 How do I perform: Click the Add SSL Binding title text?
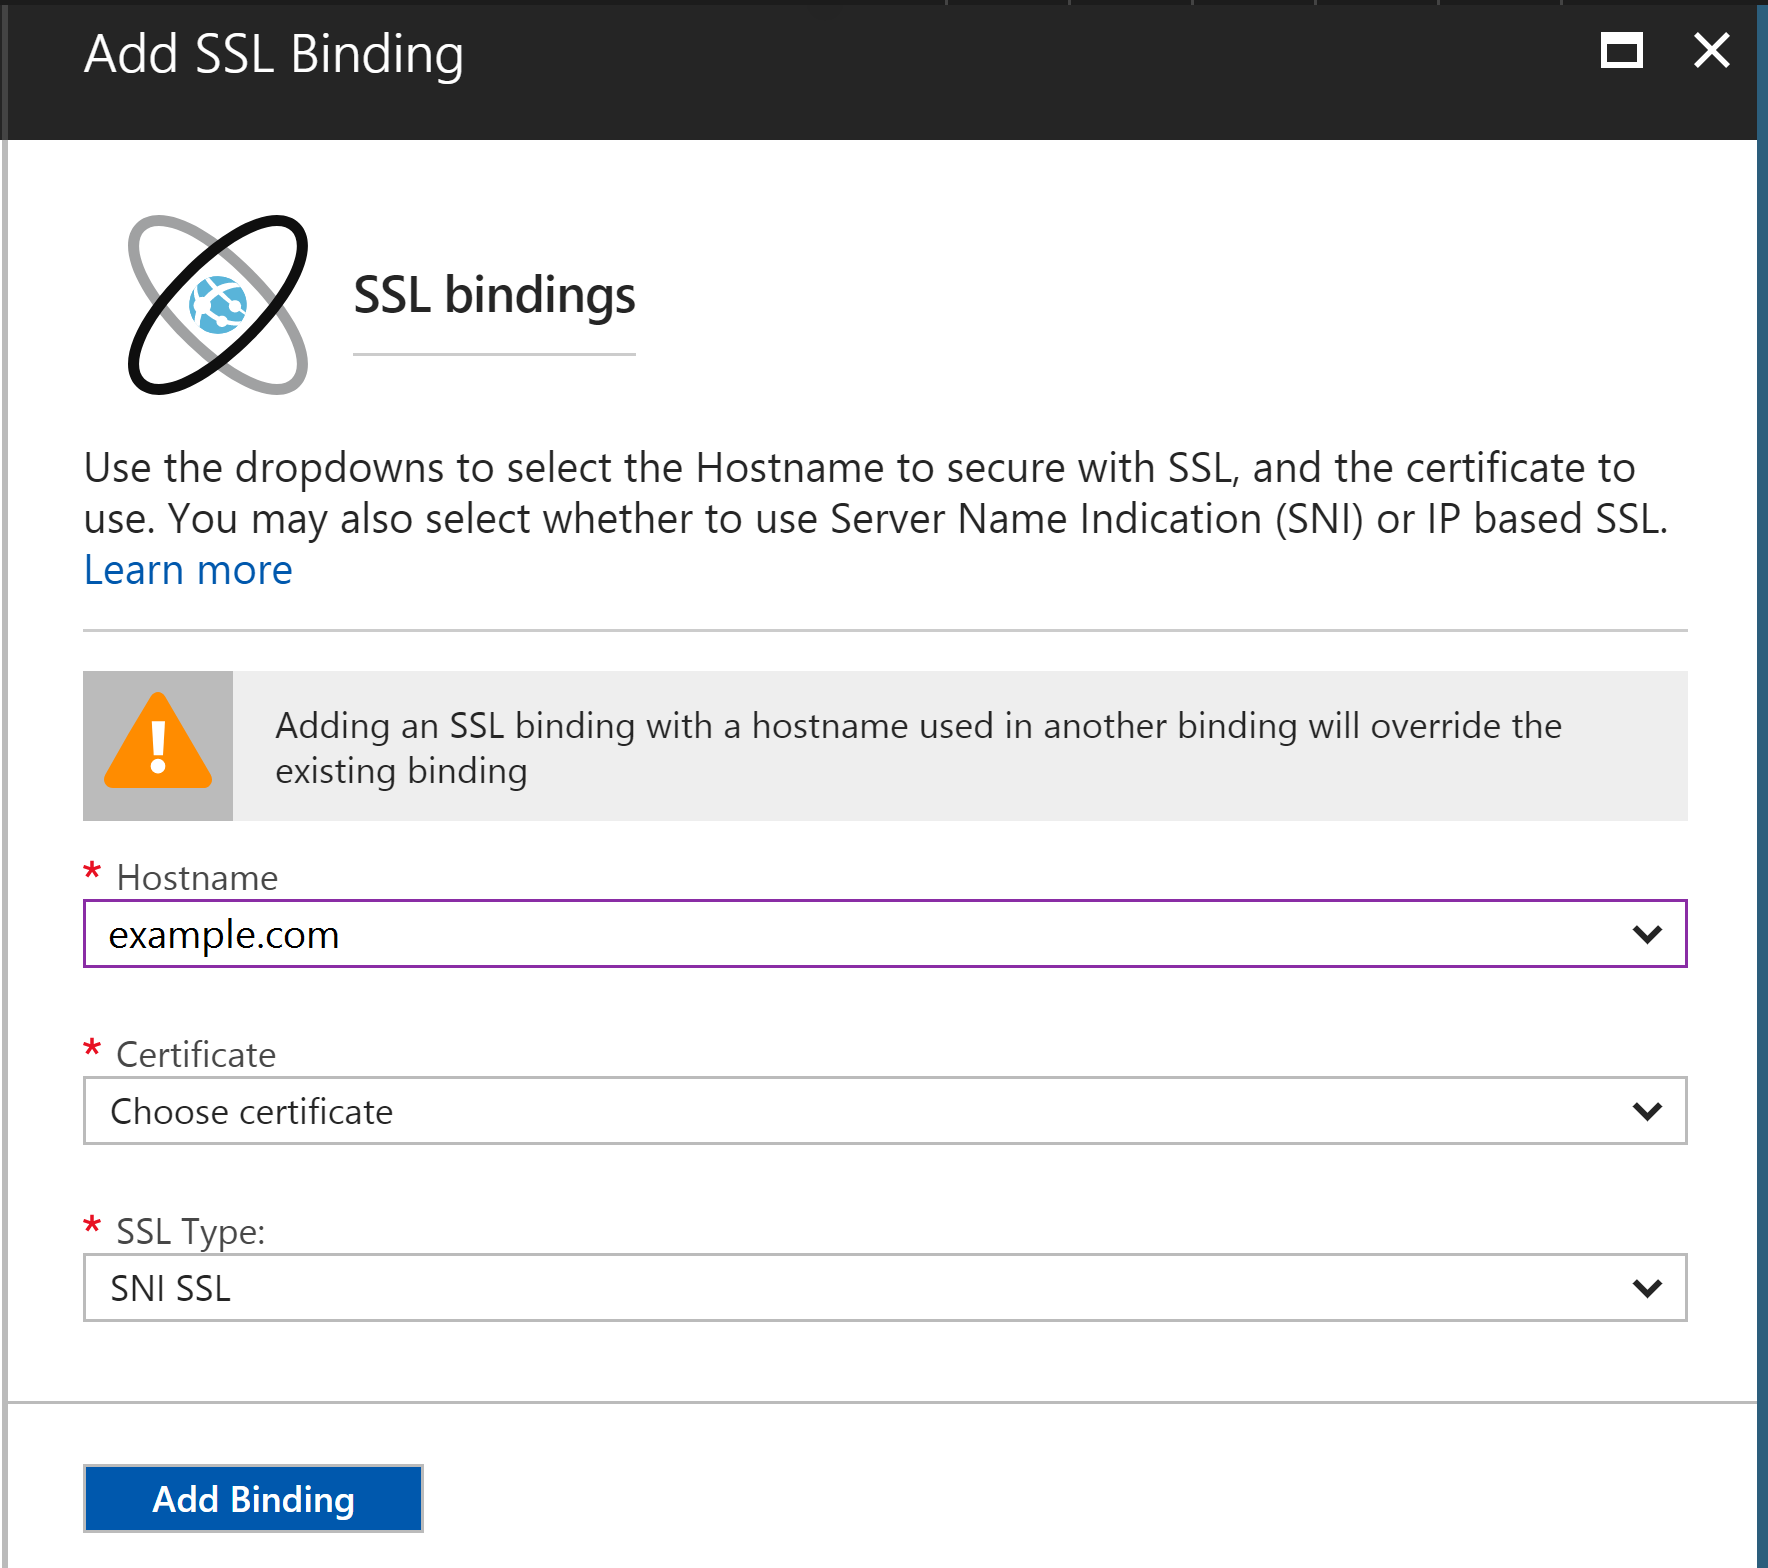pyautogui.click(x=273, y=54)
